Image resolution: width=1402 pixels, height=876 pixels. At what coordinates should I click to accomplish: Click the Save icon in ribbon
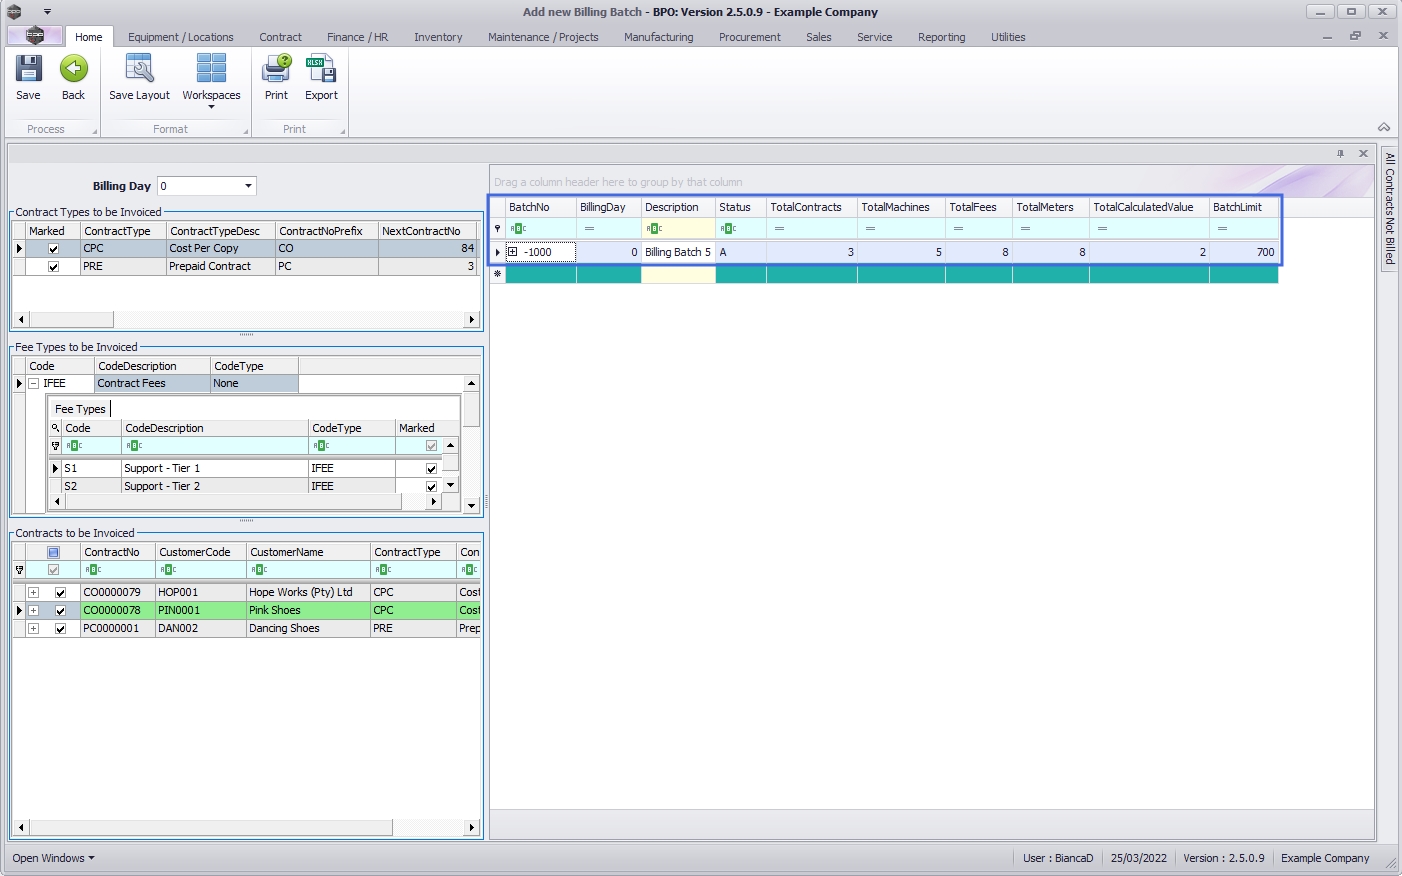tap(28, 70)
